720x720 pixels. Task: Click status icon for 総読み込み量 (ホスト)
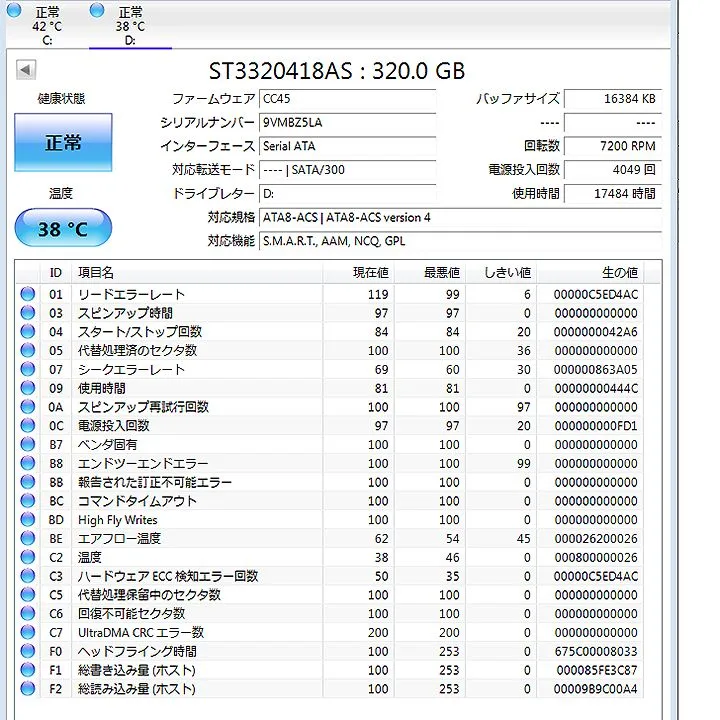[x=27, y=689]
